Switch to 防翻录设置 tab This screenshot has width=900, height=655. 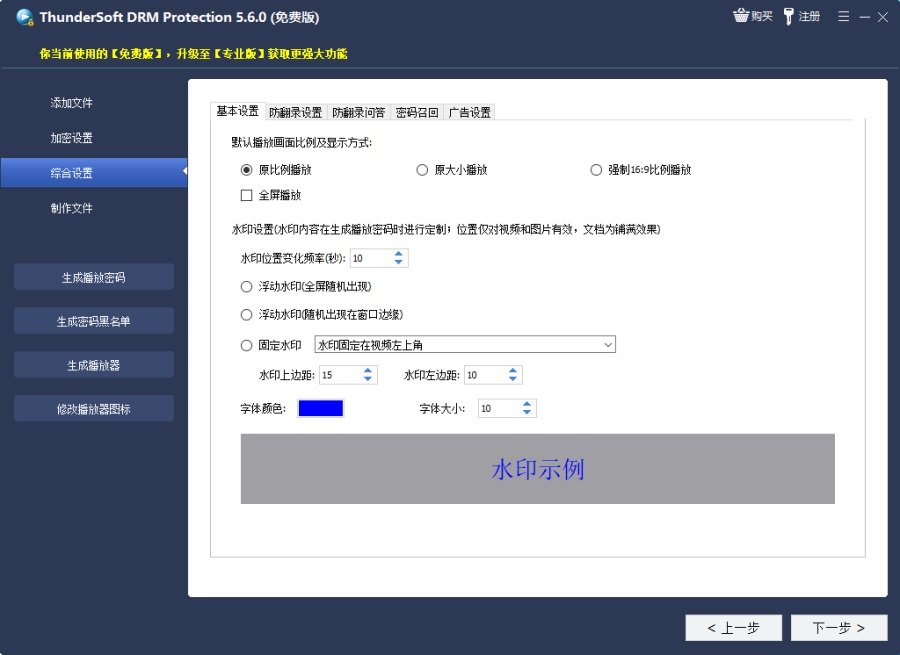(x=296, y=113)
